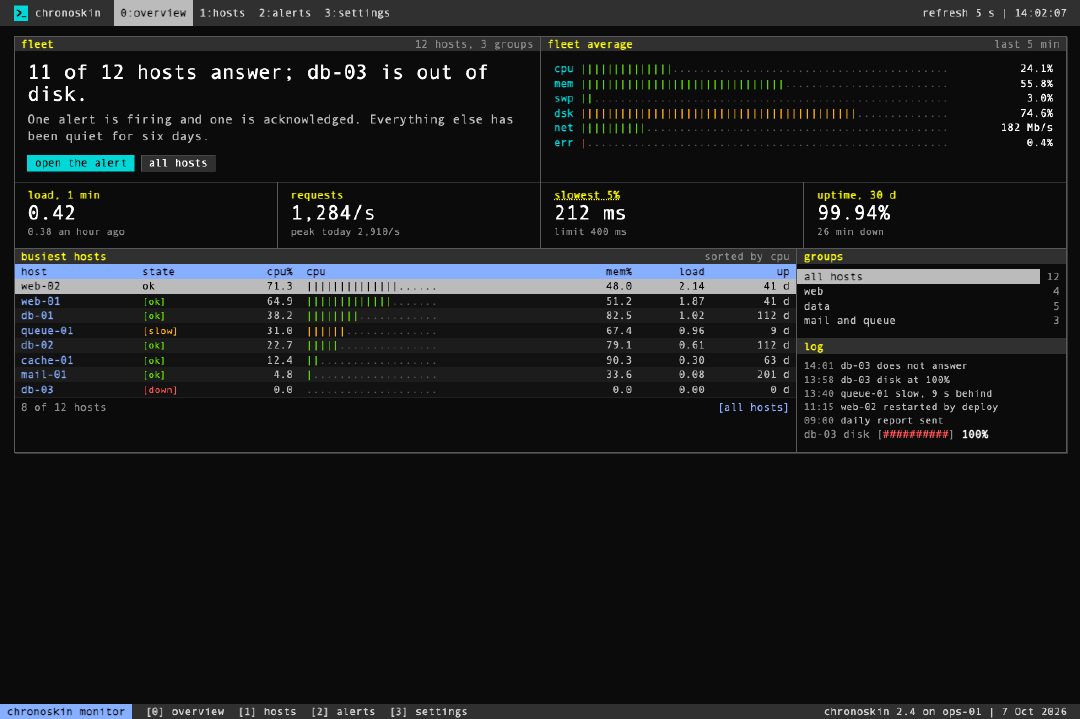Click the 'sorted by cpu' label
The height and width of the screenshot is (719, 1080).
click(747, 257)
